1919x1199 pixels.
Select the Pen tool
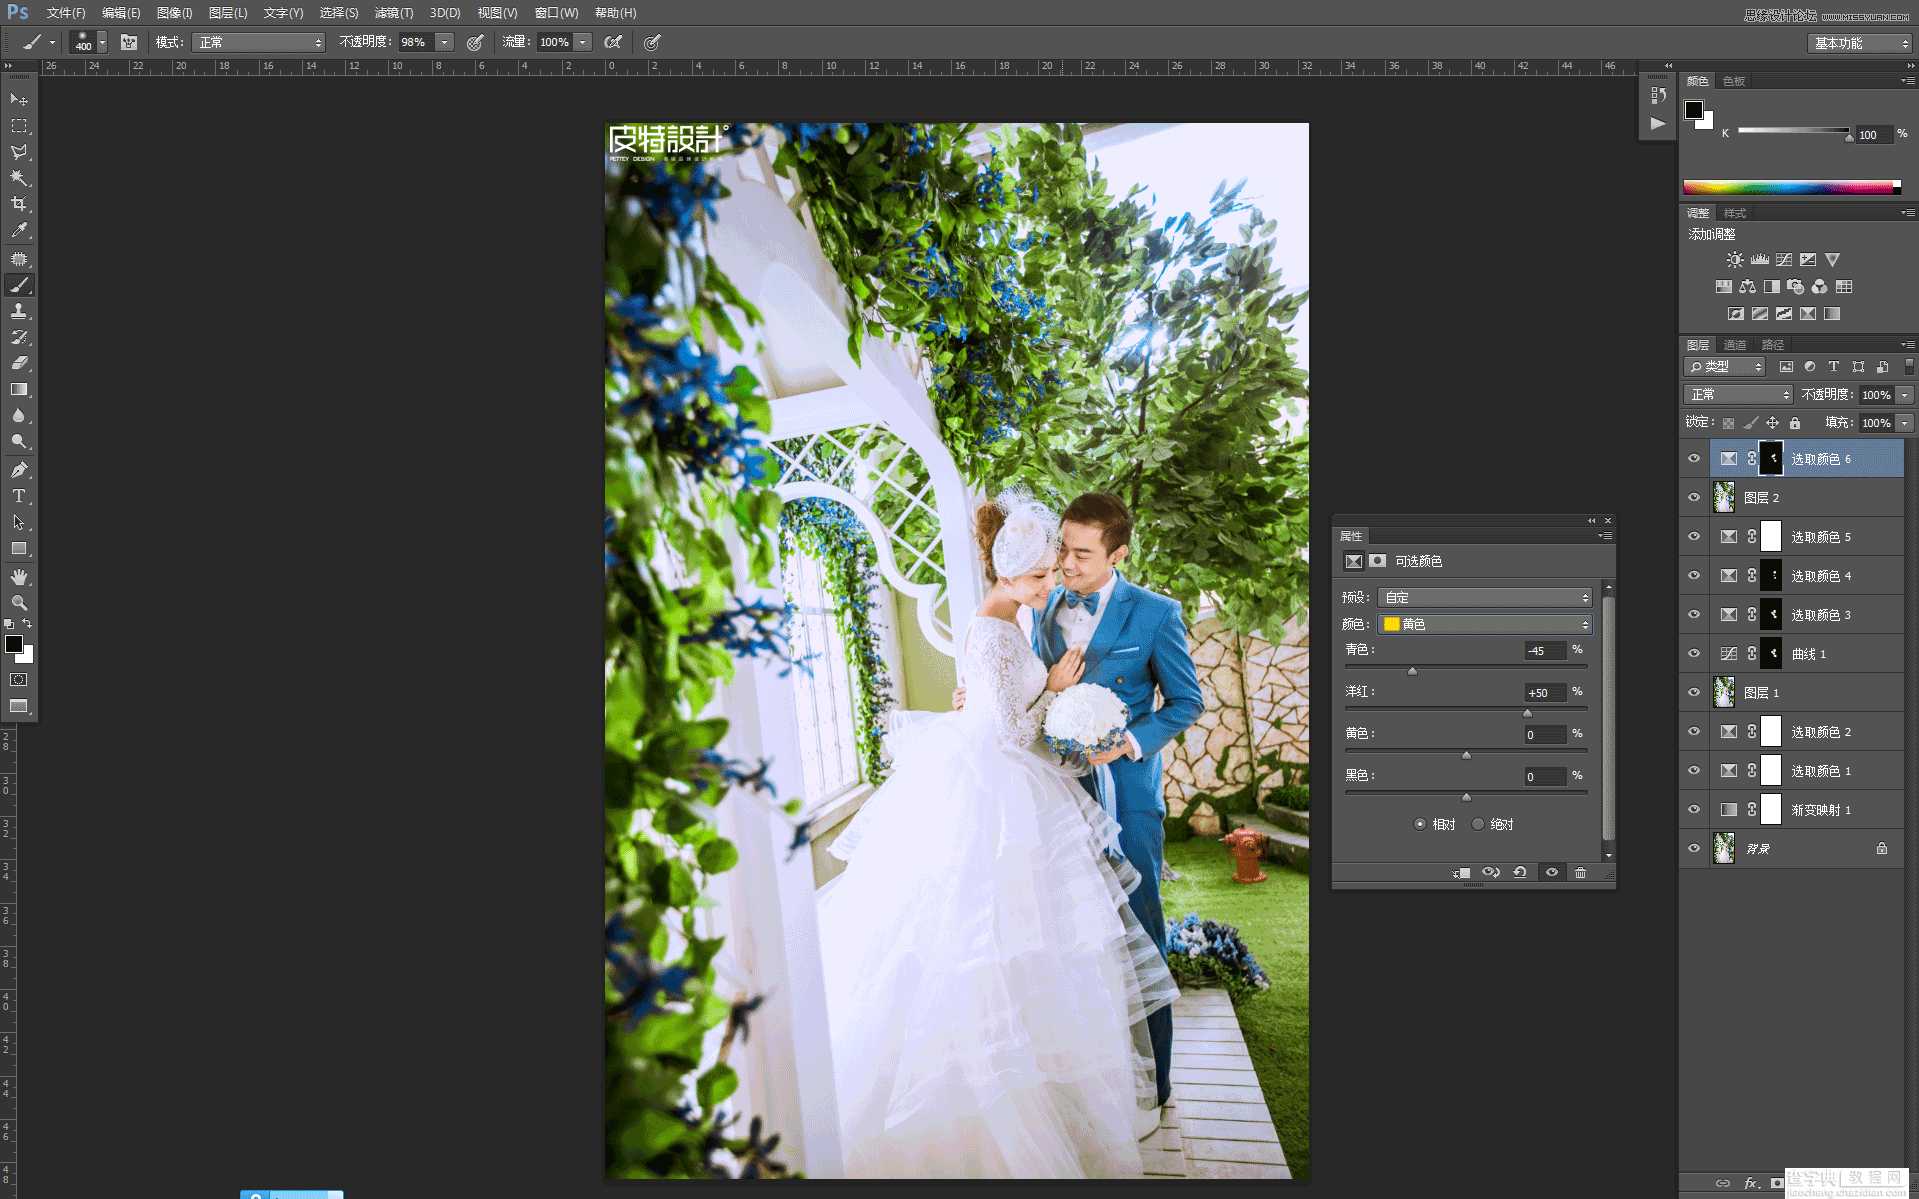(18, 470)
